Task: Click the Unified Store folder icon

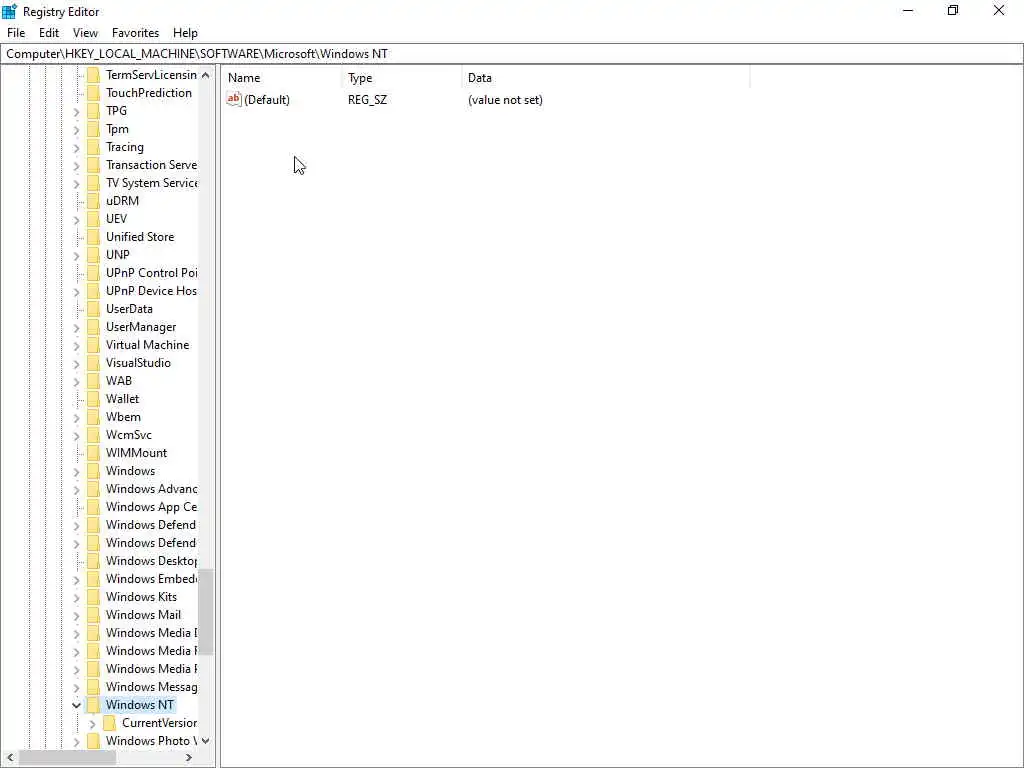Action: (93, 236)
